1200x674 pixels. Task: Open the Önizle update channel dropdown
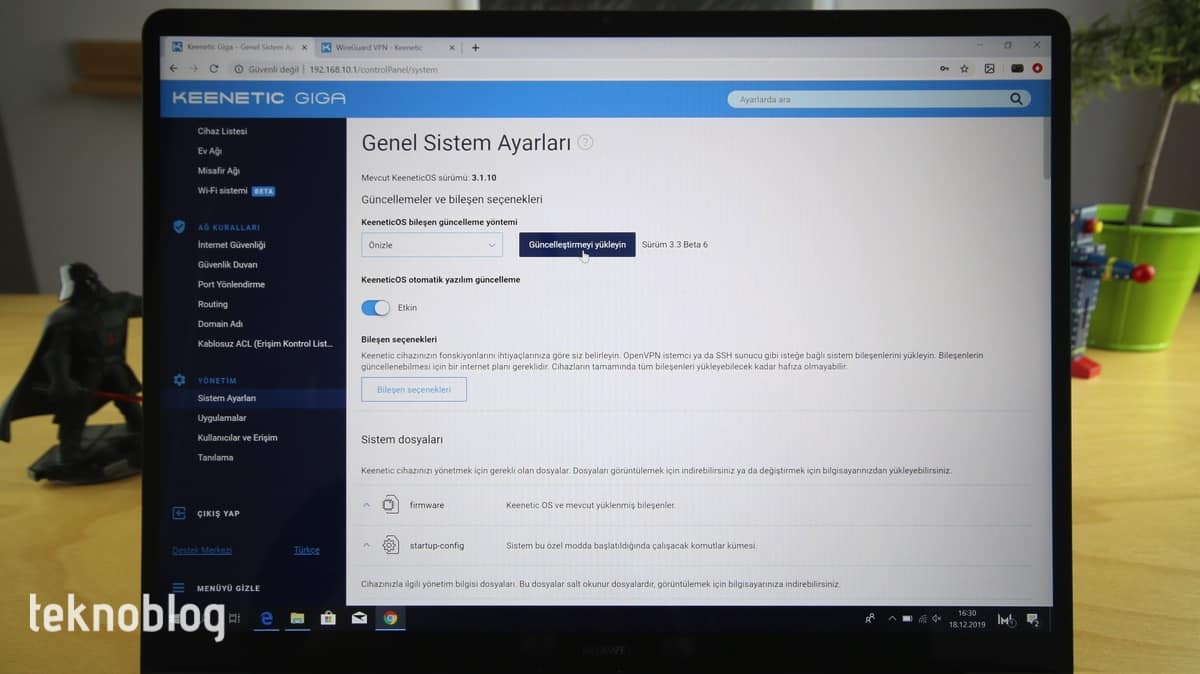(432, 245)
